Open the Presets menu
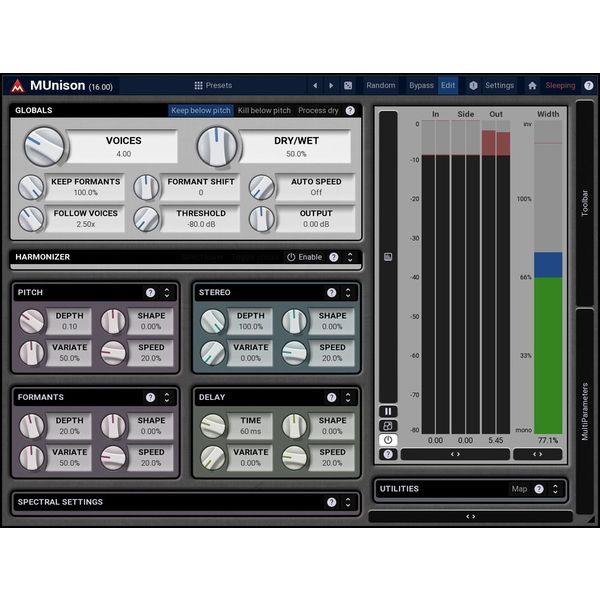Screen dimensions: 600x600 coord(213,85)
